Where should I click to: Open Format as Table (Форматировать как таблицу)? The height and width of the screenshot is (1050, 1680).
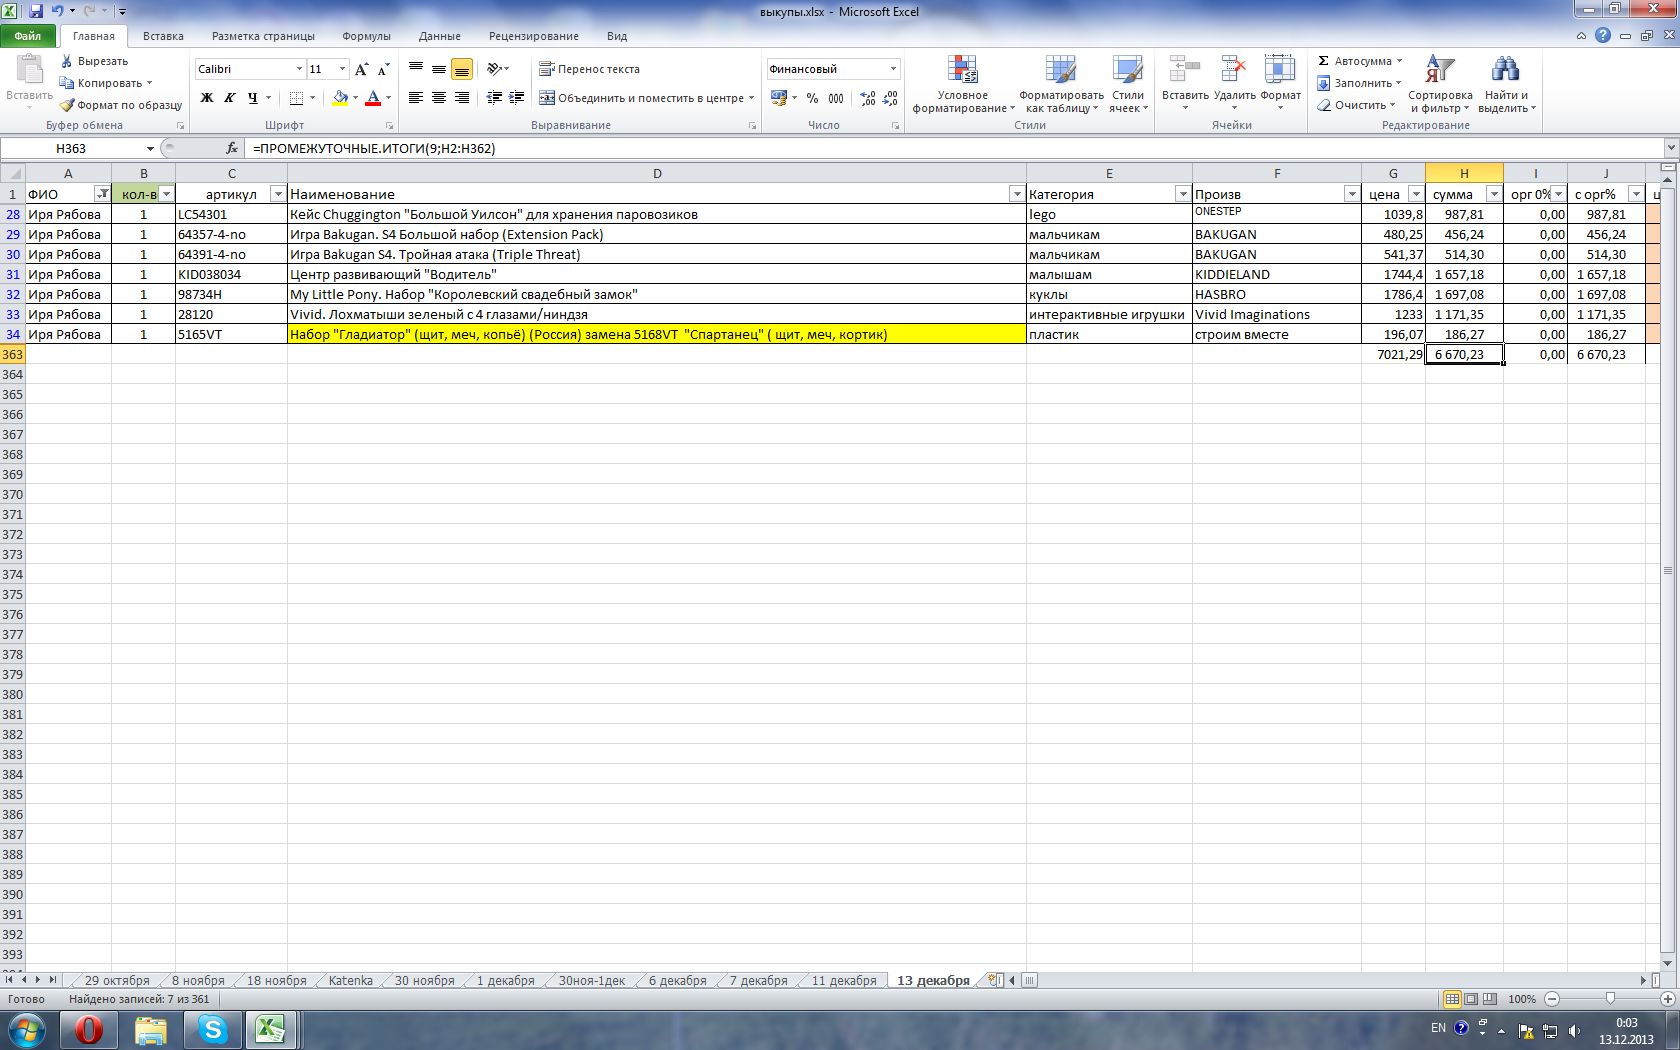point(1061,84)
